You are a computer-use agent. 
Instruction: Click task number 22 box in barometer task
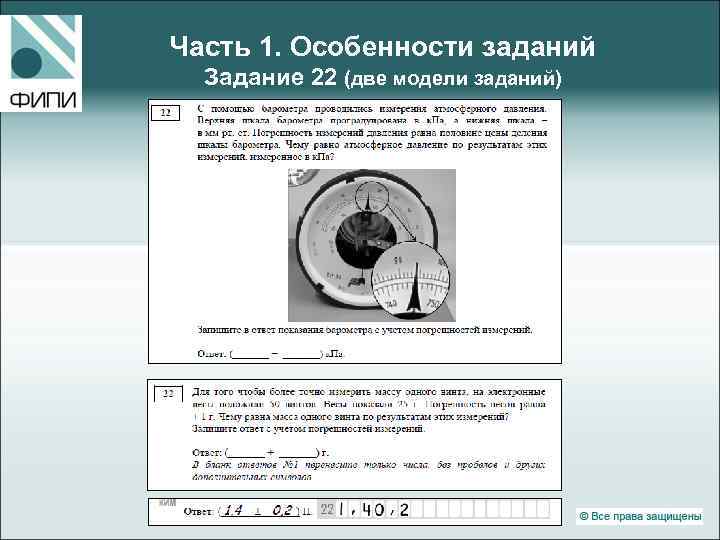165,112
